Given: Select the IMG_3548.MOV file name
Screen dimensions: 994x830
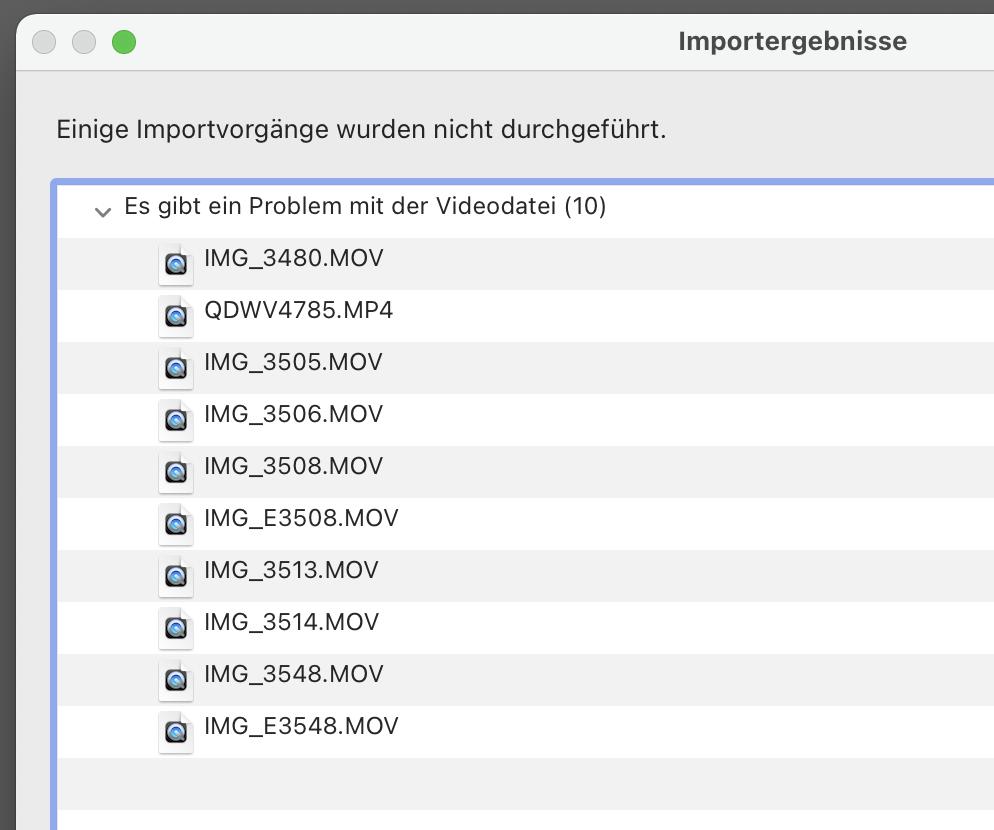Looking at the screenshot, I should click(x=293, y=675).
